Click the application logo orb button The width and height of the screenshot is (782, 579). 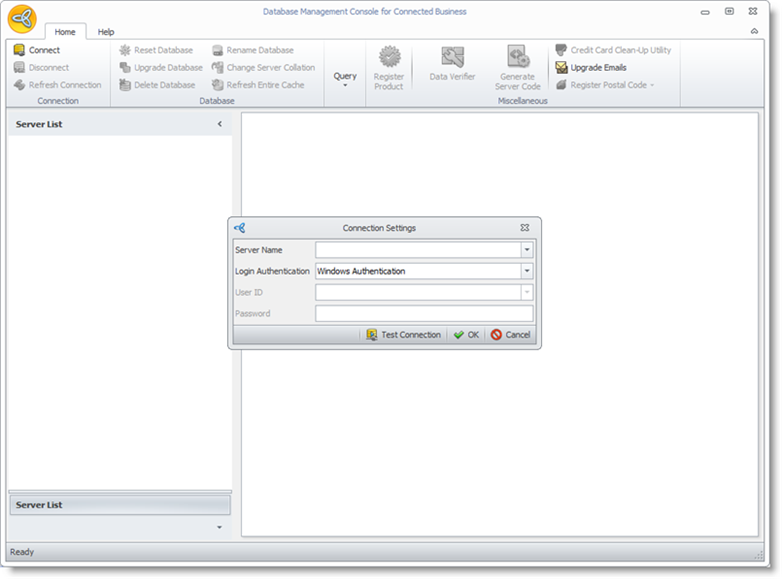click(x=23, y=19)
